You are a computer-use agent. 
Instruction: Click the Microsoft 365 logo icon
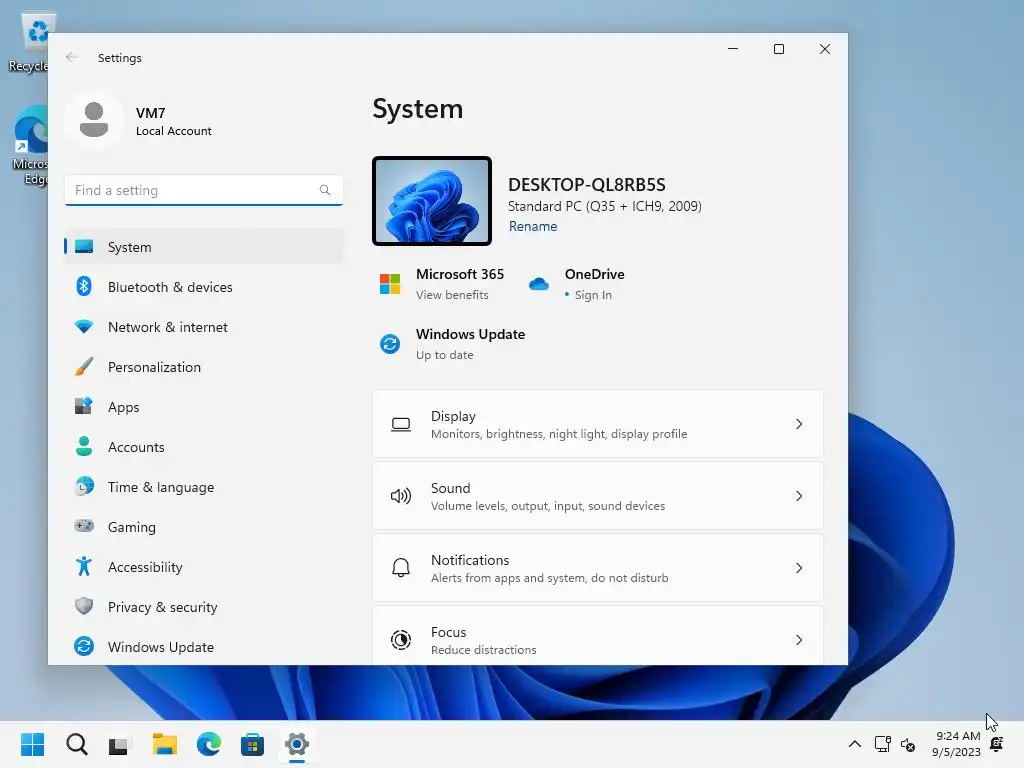tap(390, 284)
